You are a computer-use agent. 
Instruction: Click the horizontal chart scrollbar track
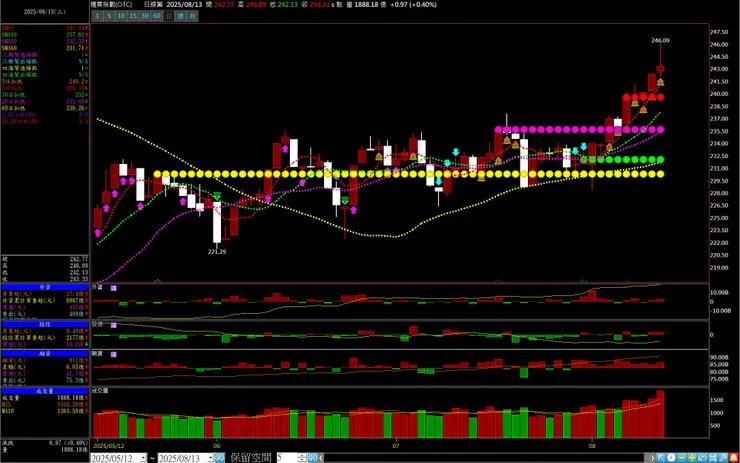click(x=484, y=458)
